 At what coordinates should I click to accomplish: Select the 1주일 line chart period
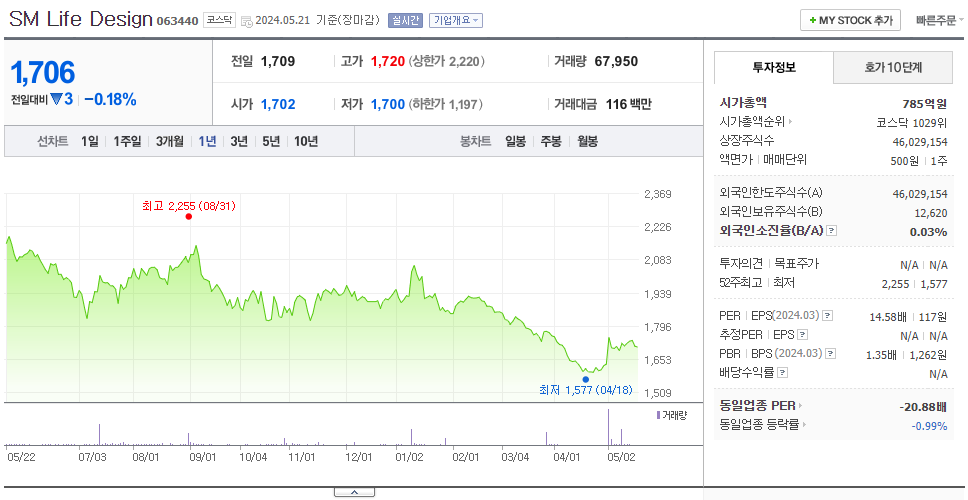click(x=127, y=141)
